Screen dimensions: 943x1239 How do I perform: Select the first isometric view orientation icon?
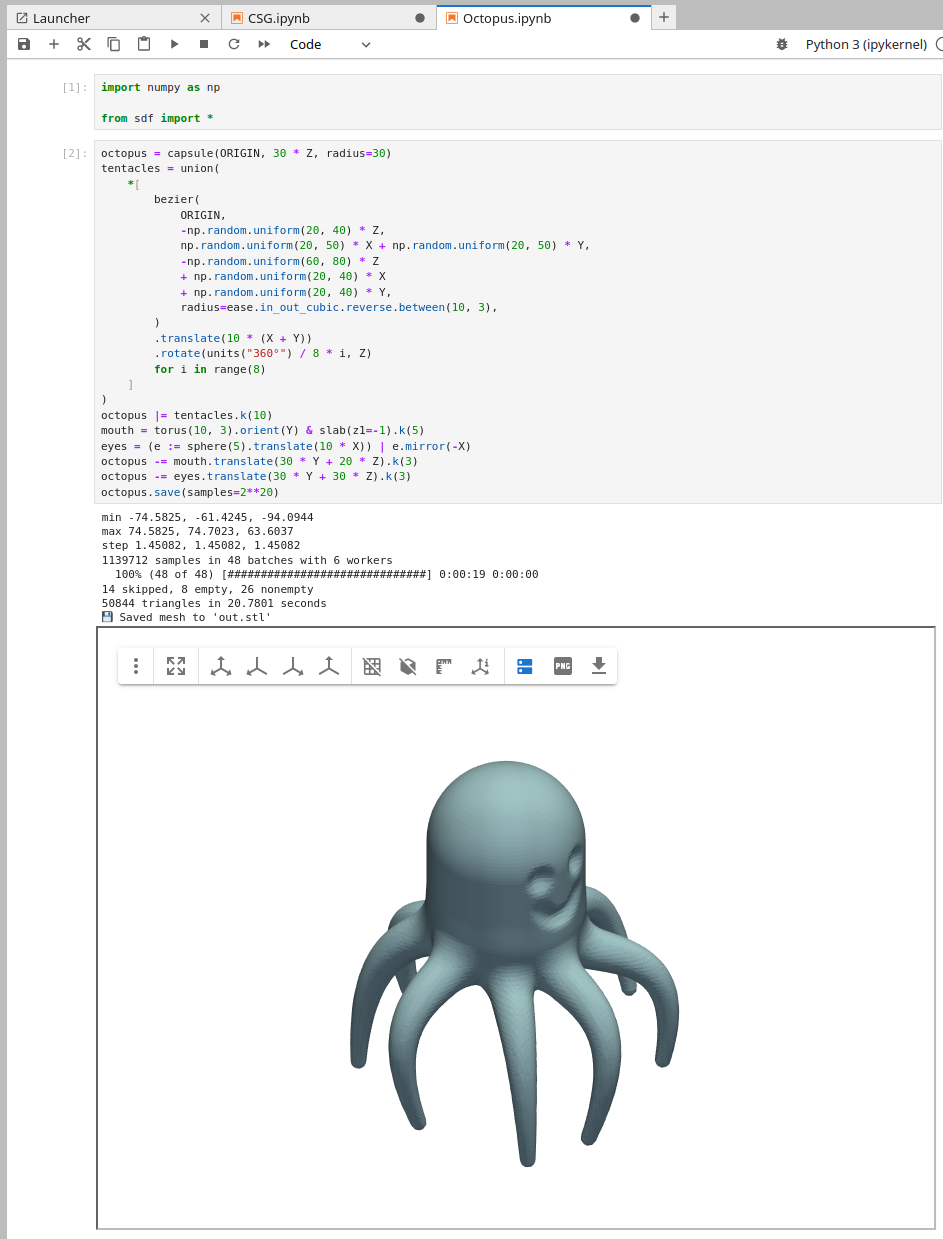point(221,666)
